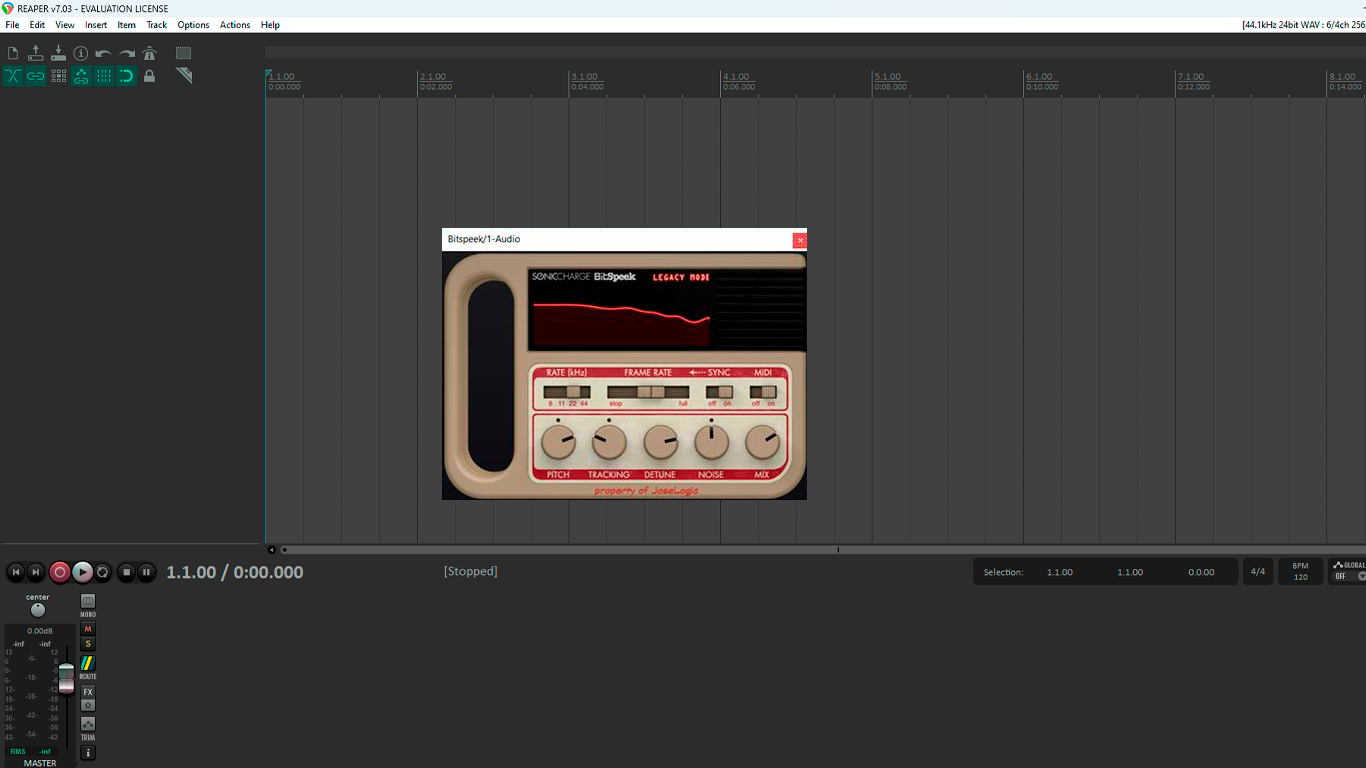Open the Track menu
Image resolution: width=1366 pixels, height=768 pixels.
[157, 25]
